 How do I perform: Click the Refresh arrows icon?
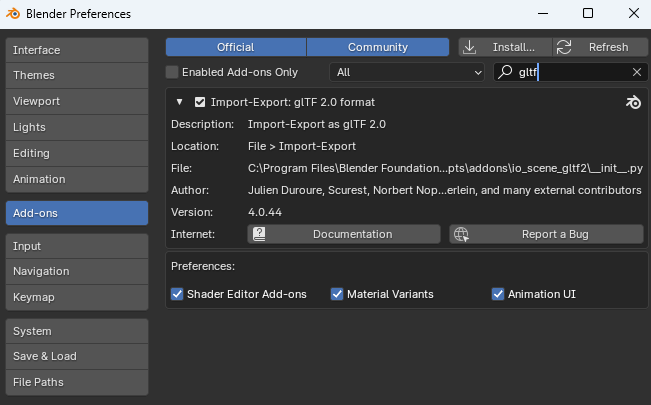click(x=564, y=47)
